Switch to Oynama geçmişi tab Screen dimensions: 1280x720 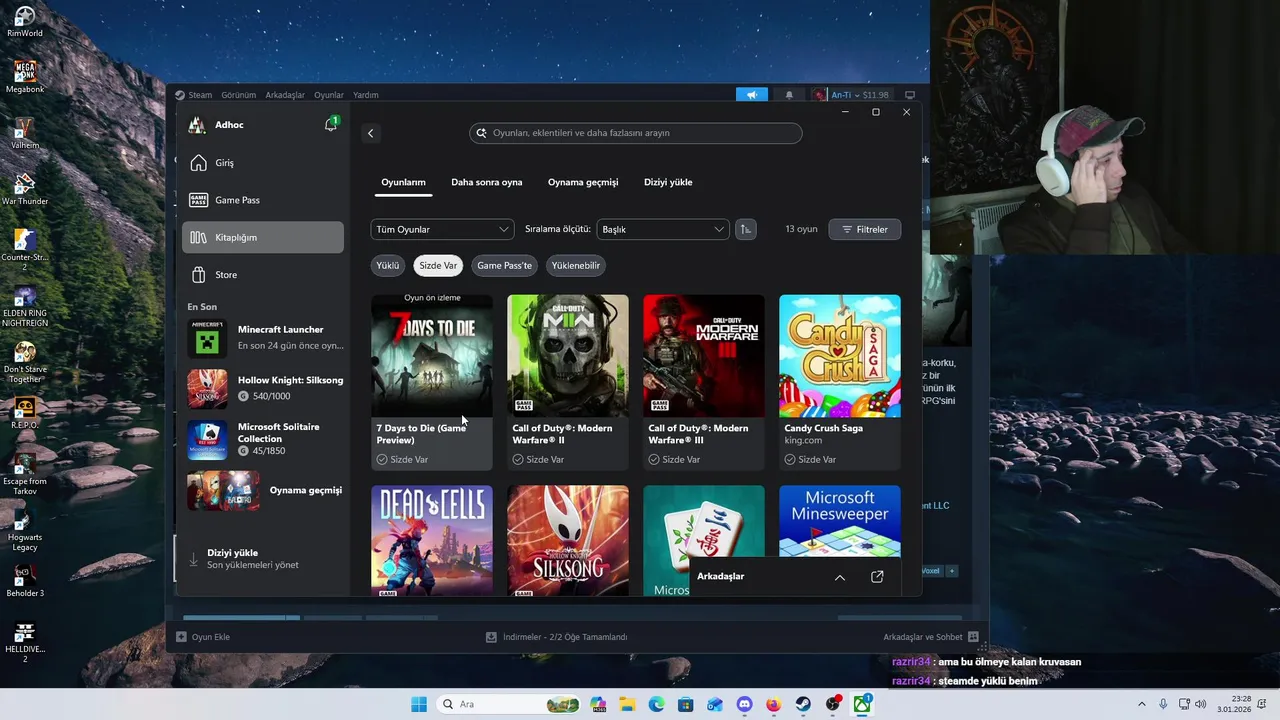point(583,182)
